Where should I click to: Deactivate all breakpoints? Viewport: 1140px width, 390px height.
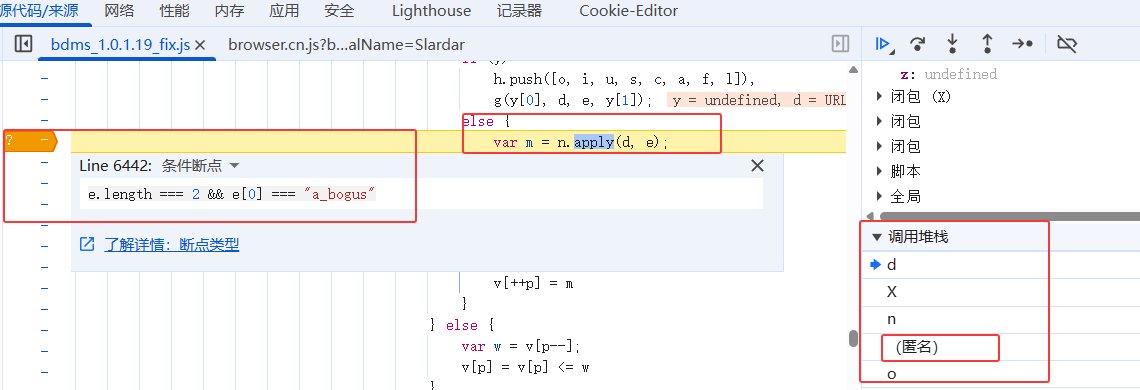point(1067,44)
